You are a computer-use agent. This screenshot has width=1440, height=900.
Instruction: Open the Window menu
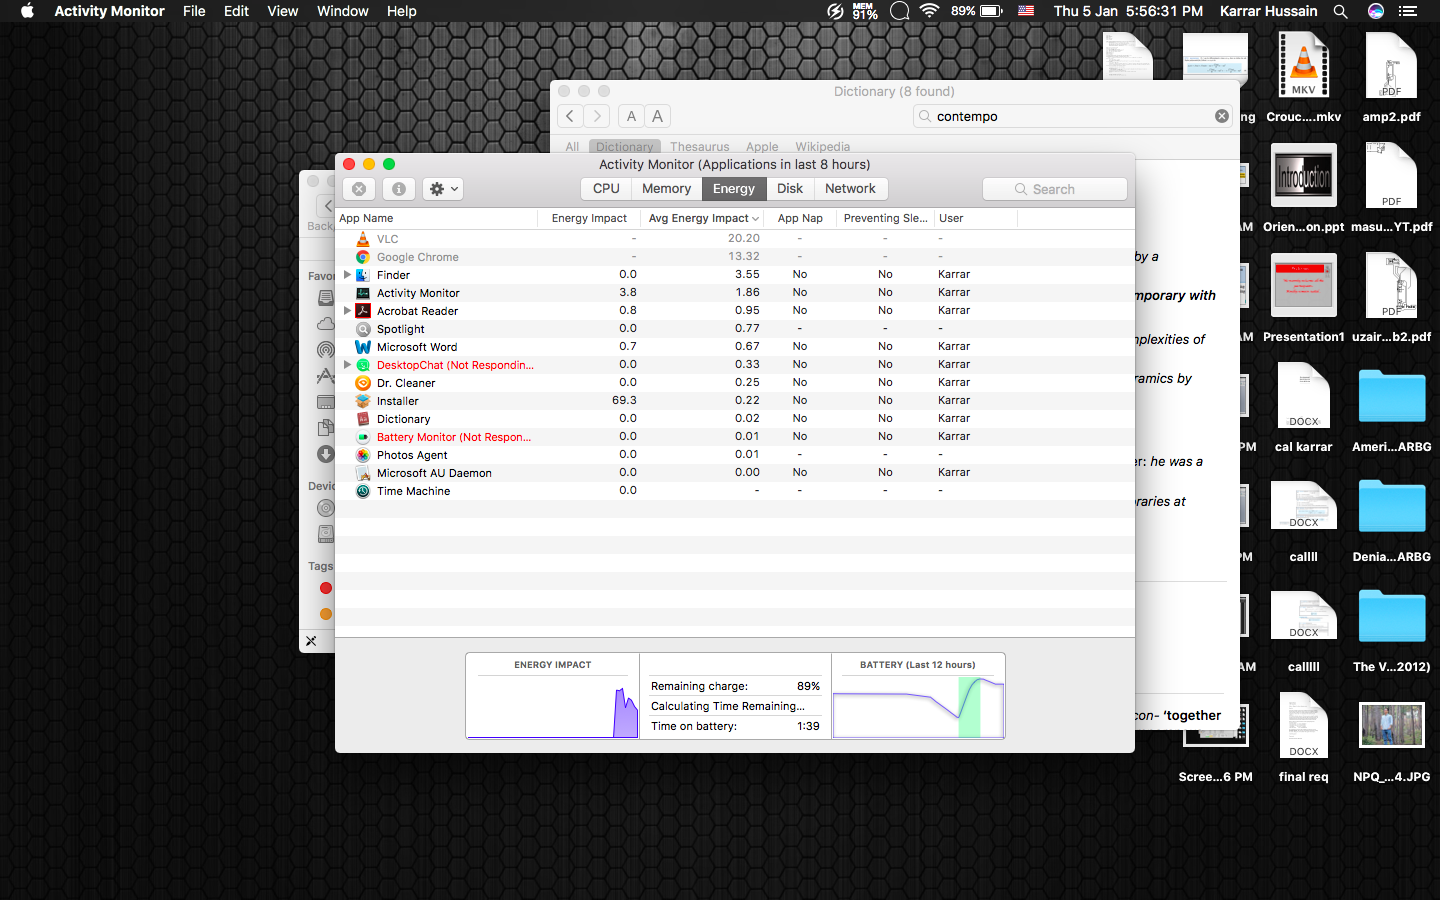point(343,11)
